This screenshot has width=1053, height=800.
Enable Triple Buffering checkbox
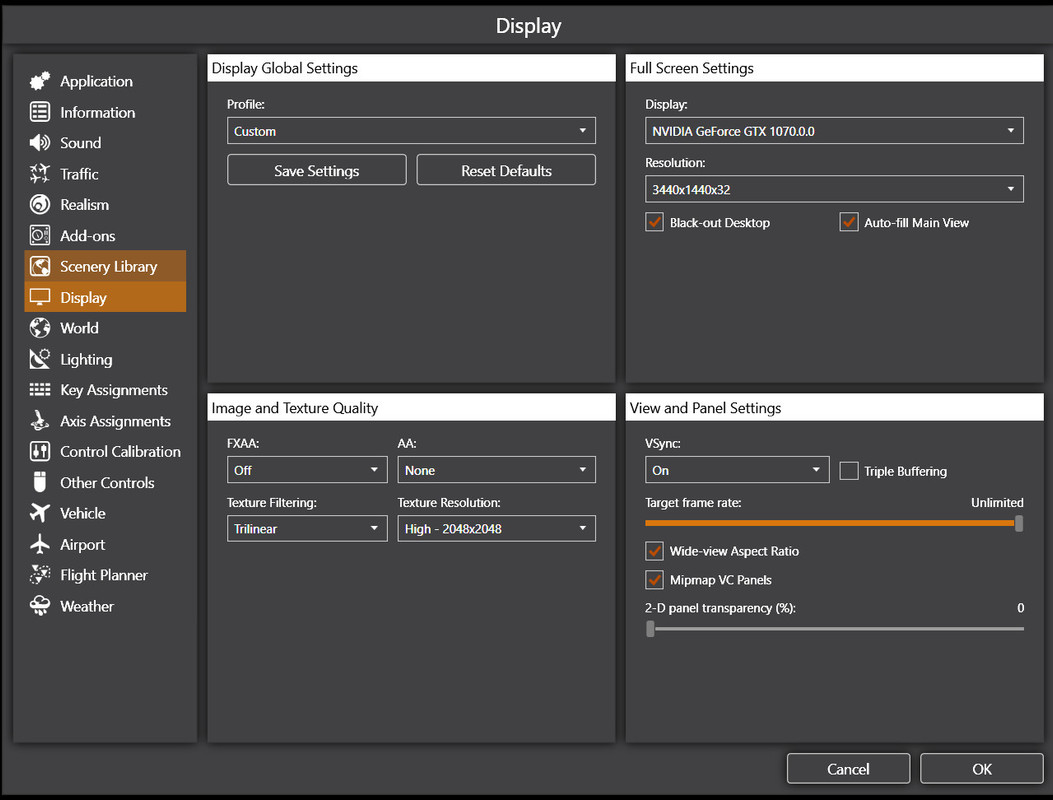[x=849, y=471]
